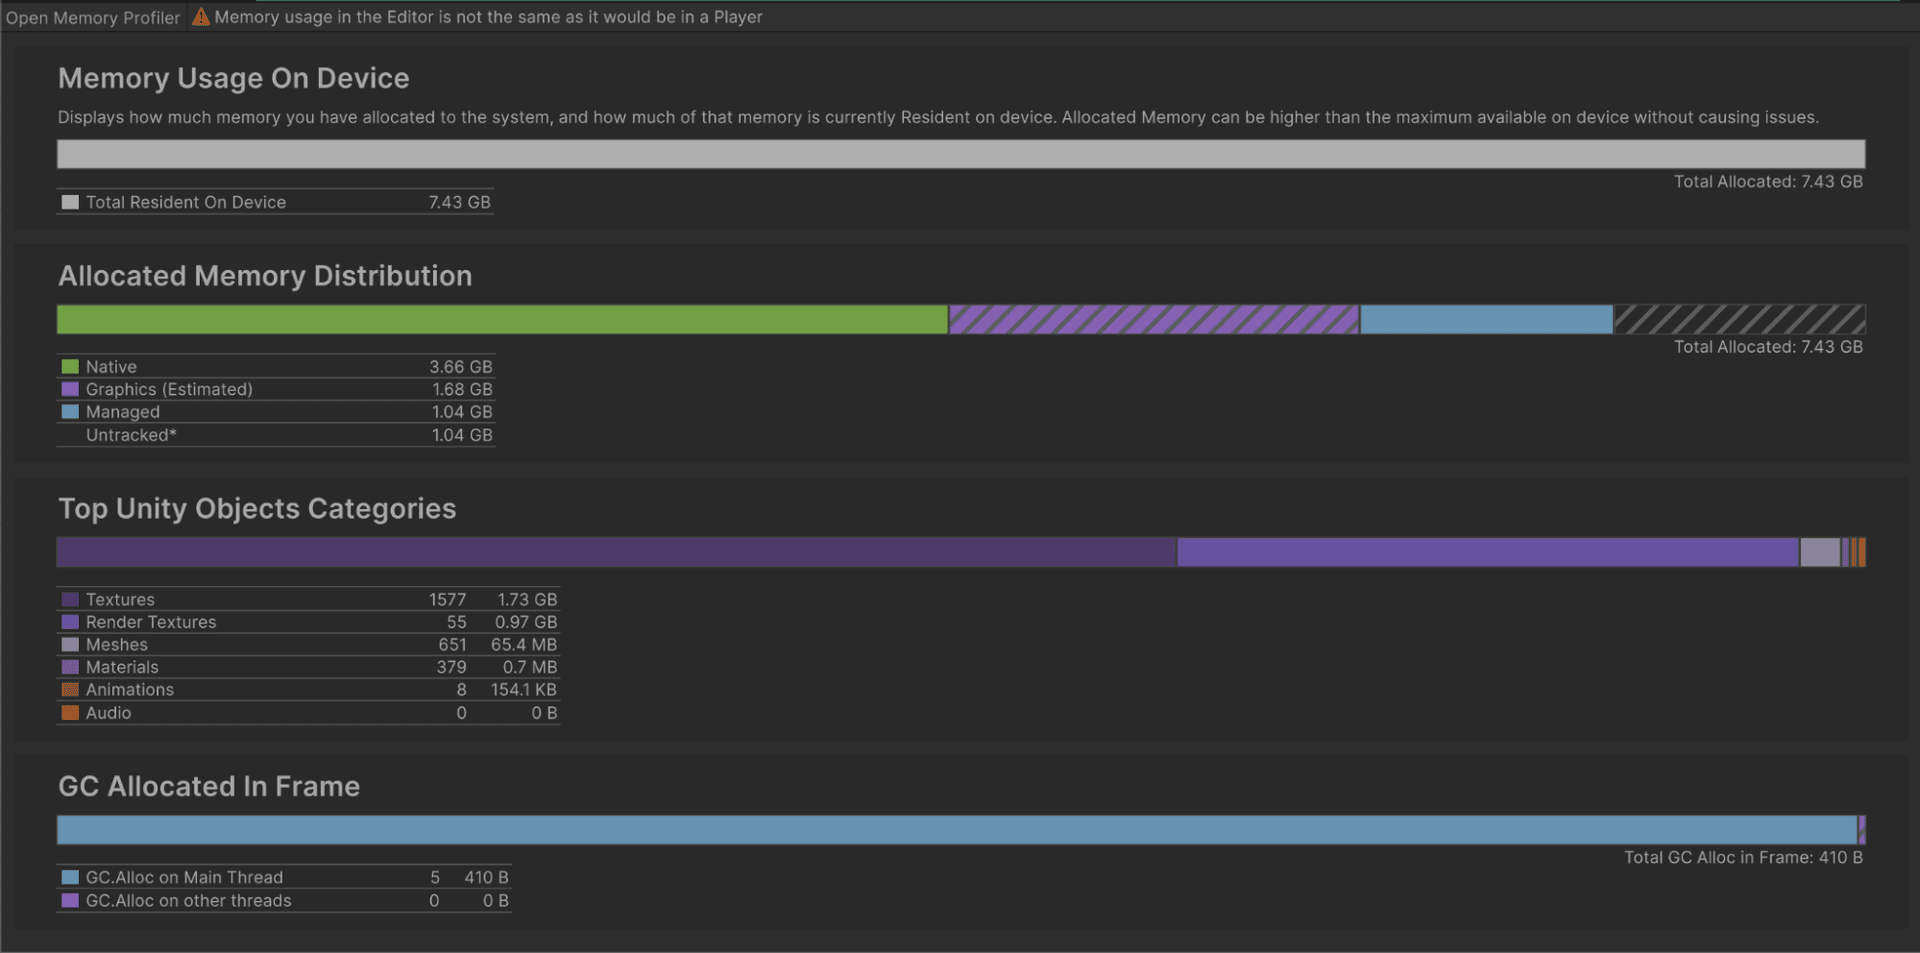The image size is (1920, 953).
Task: Click the Total Resident On Device legend swatch
Action: [x=69, y=201]
